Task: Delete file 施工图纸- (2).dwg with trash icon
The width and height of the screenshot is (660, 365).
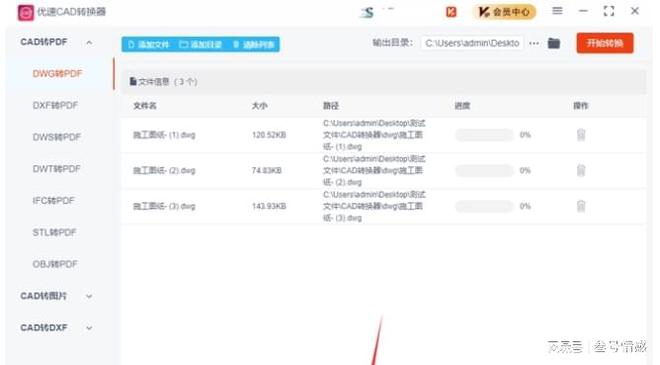Action: coord(581,171)
